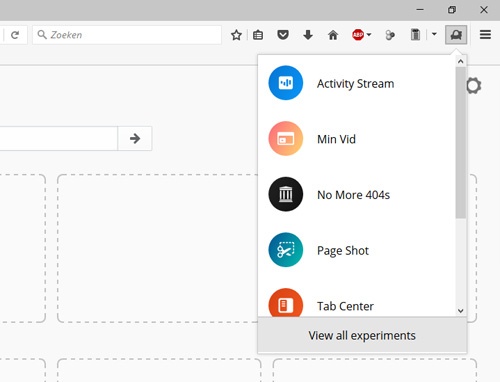Viewport: 500px width, 382px height.
Task: Click the bookmark star icon
Action: coord(236,35)
